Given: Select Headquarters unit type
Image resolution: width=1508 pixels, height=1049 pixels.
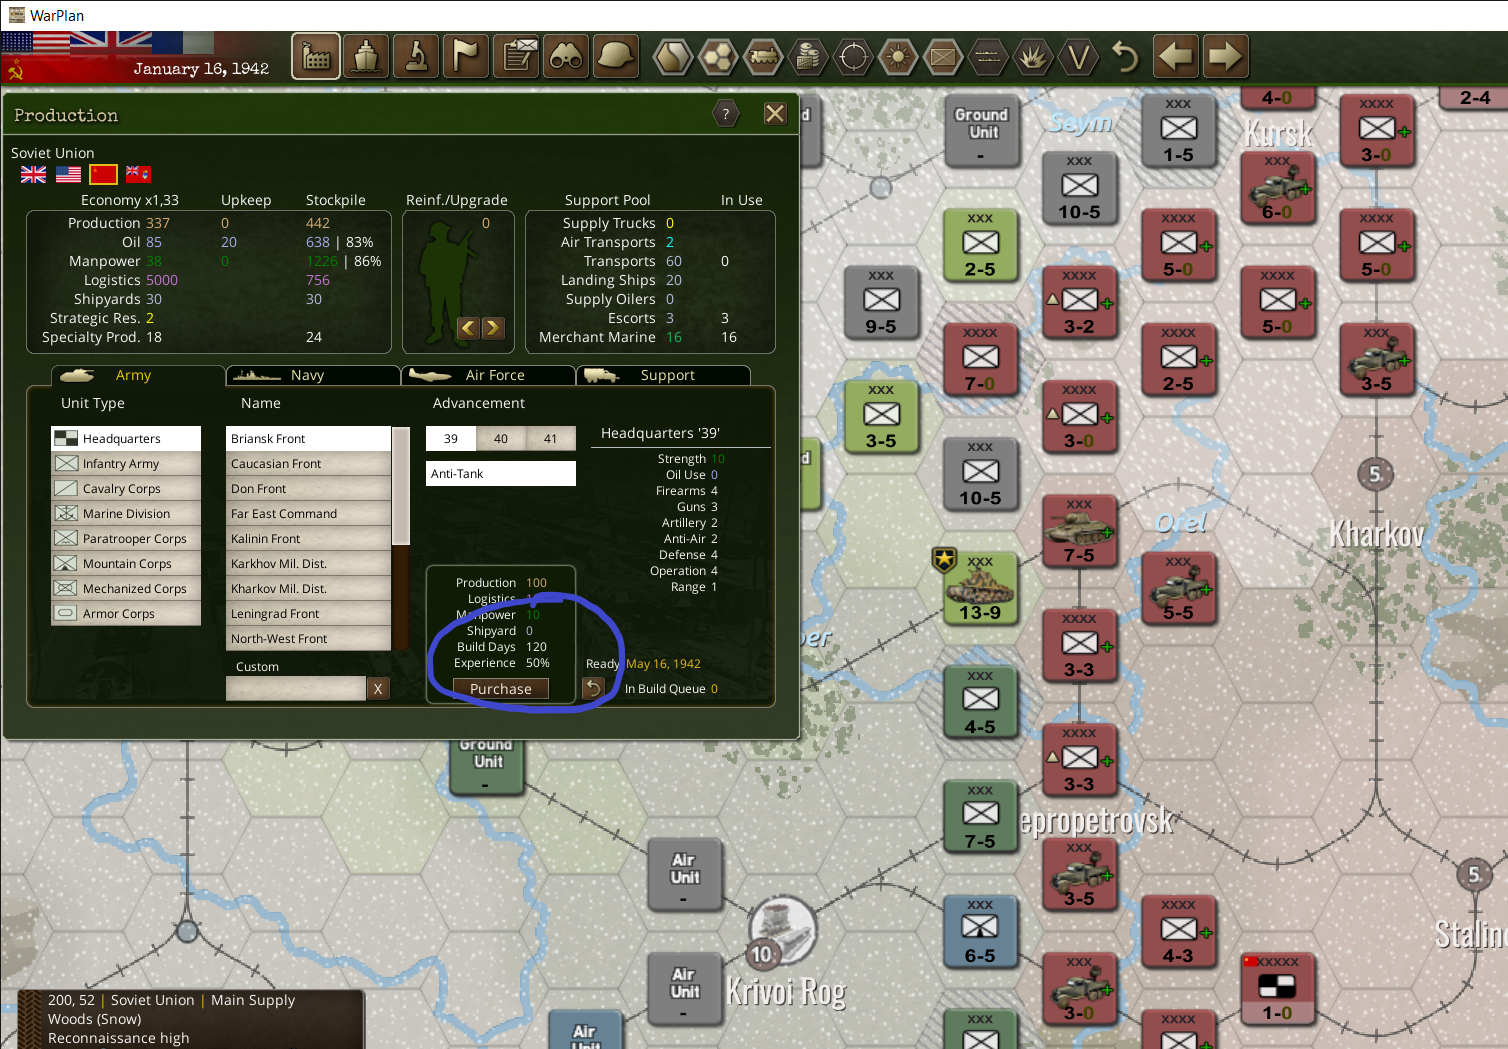Looking at the screenshot, I should pos(126,438).
